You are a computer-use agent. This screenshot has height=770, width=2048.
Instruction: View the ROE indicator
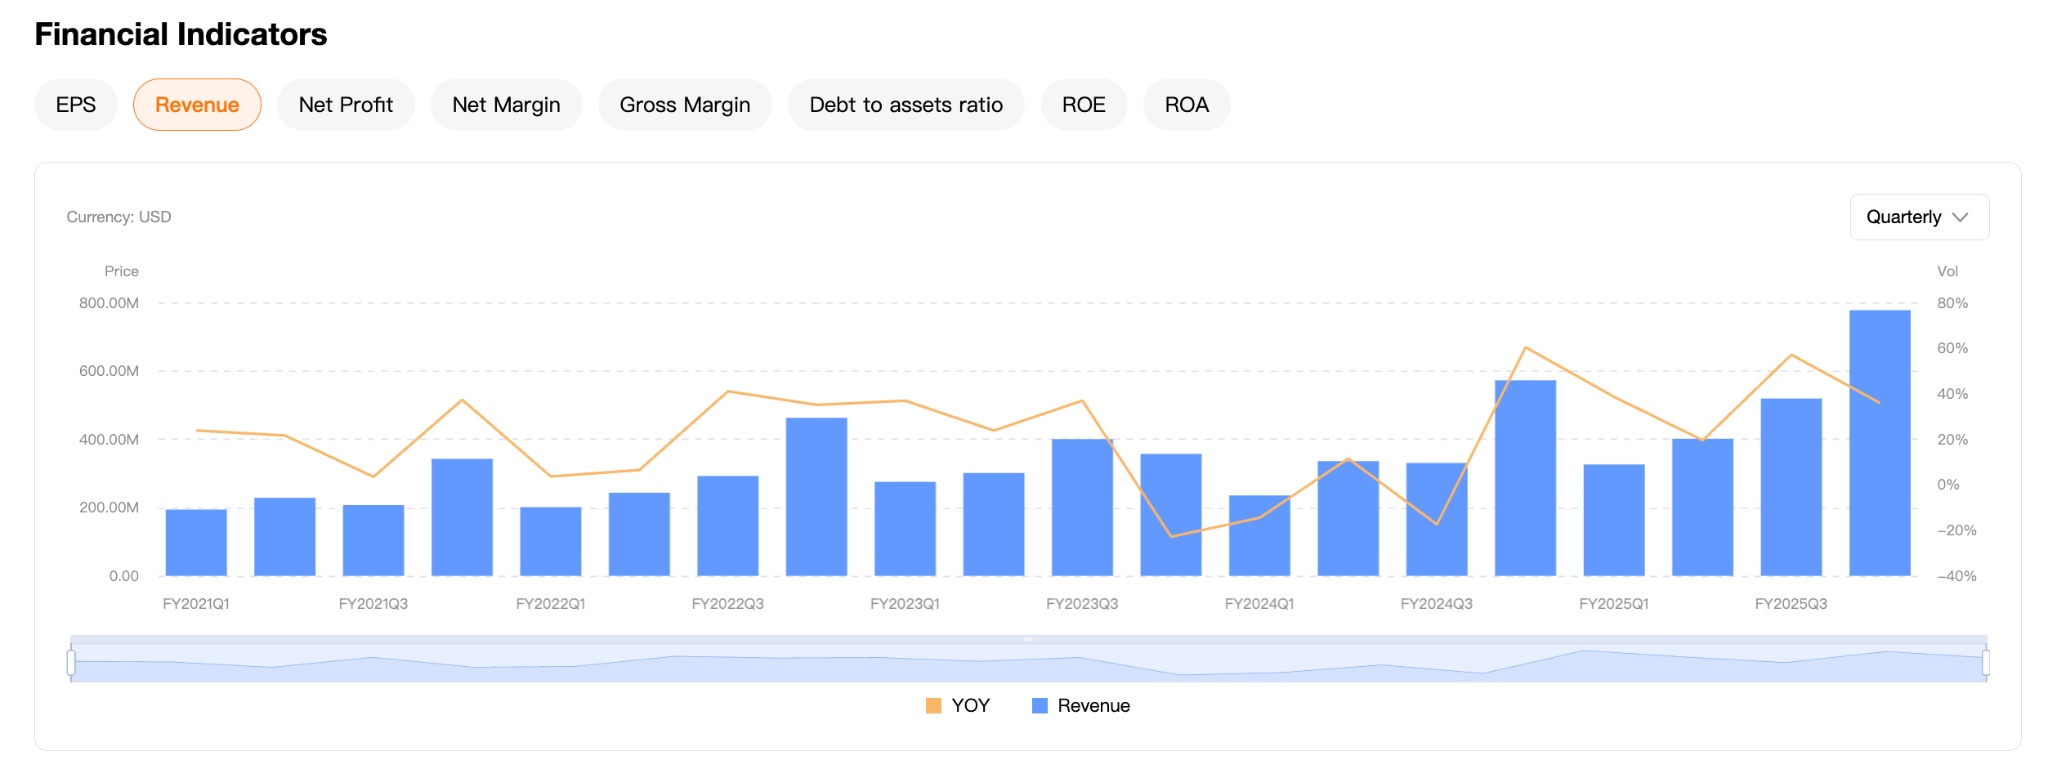pos(1083,105)
